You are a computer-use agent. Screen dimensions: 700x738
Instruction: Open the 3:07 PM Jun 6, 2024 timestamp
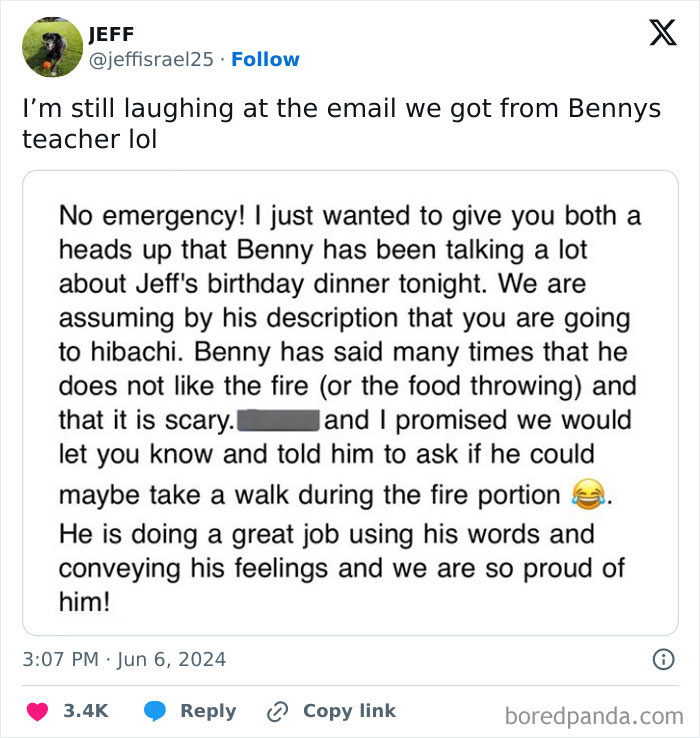pyautogui.click(x=124, y=659)
